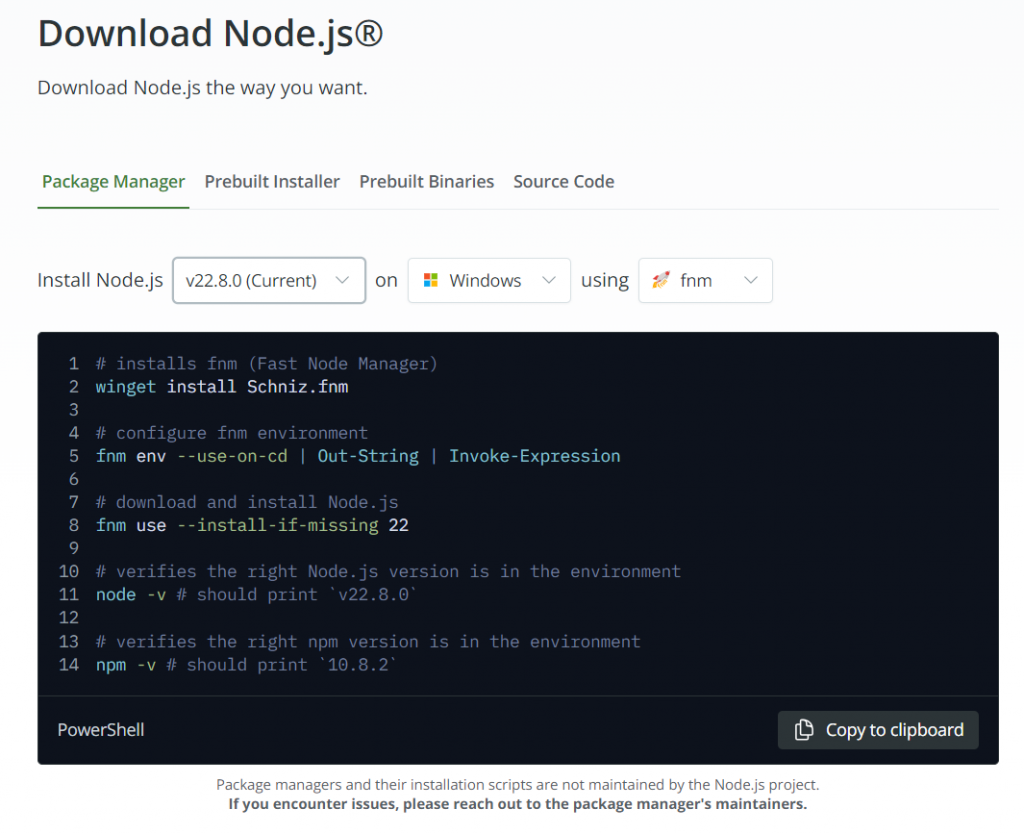This screenshot has height=834, width=1024.
Task: Click the 'npm -v' code line
Action: (246, 665)
